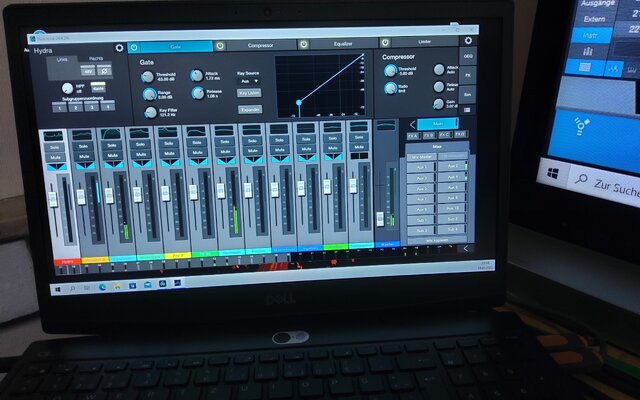Viewport: 640px width, 400px height.
Task: Collapse the mix panel with bottom-right chevron
Action: tap(466, 248)
